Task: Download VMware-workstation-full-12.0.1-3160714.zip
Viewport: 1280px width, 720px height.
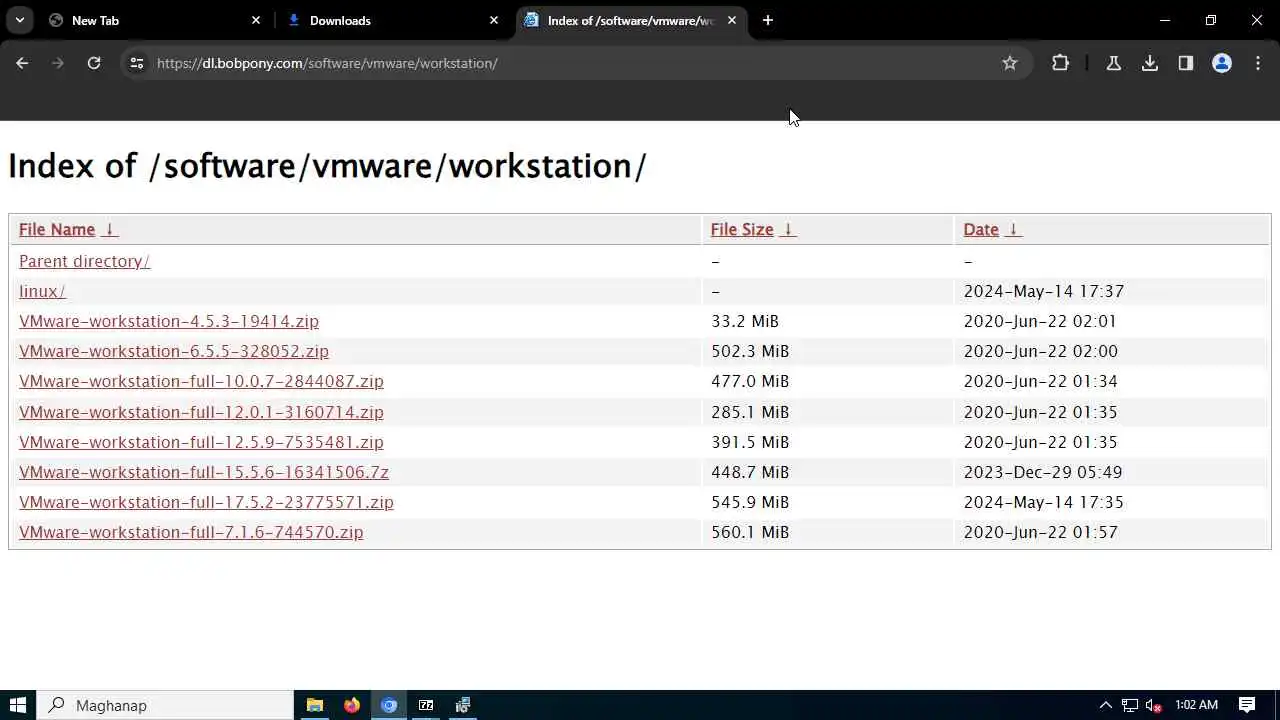Action: tap(201, 412)
